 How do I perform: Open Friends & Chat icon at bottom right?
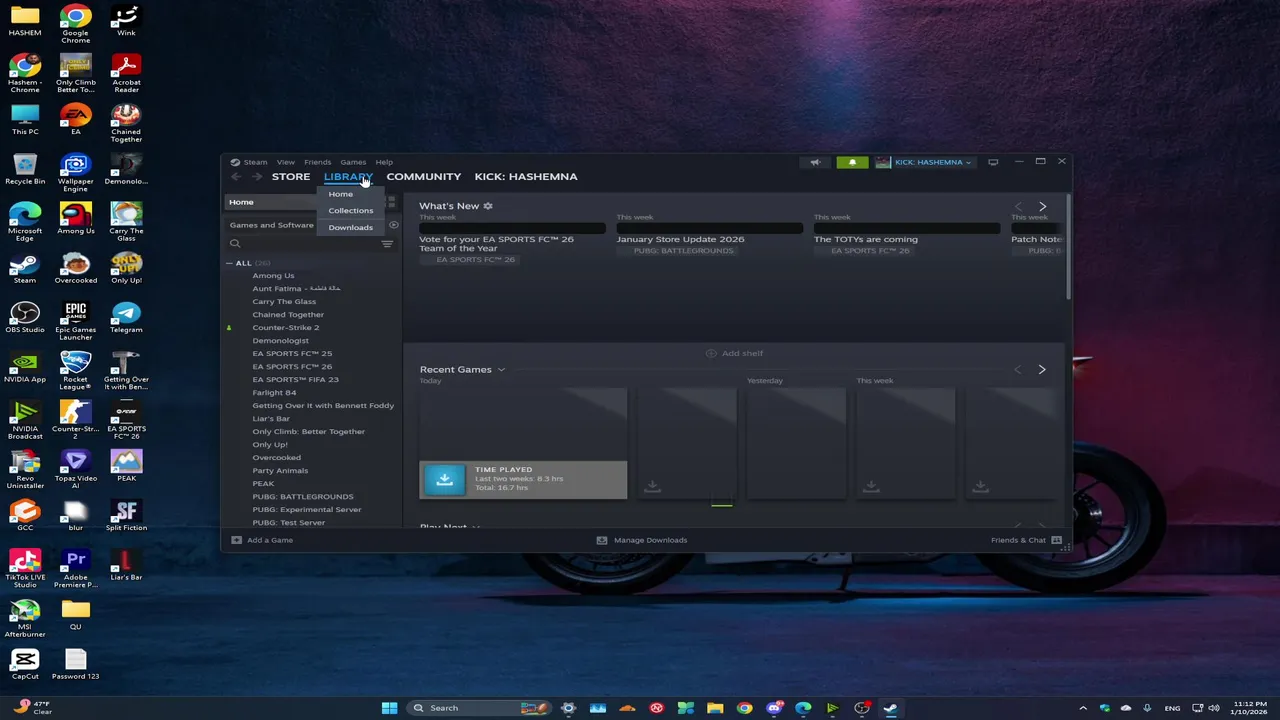(1057, 540)
